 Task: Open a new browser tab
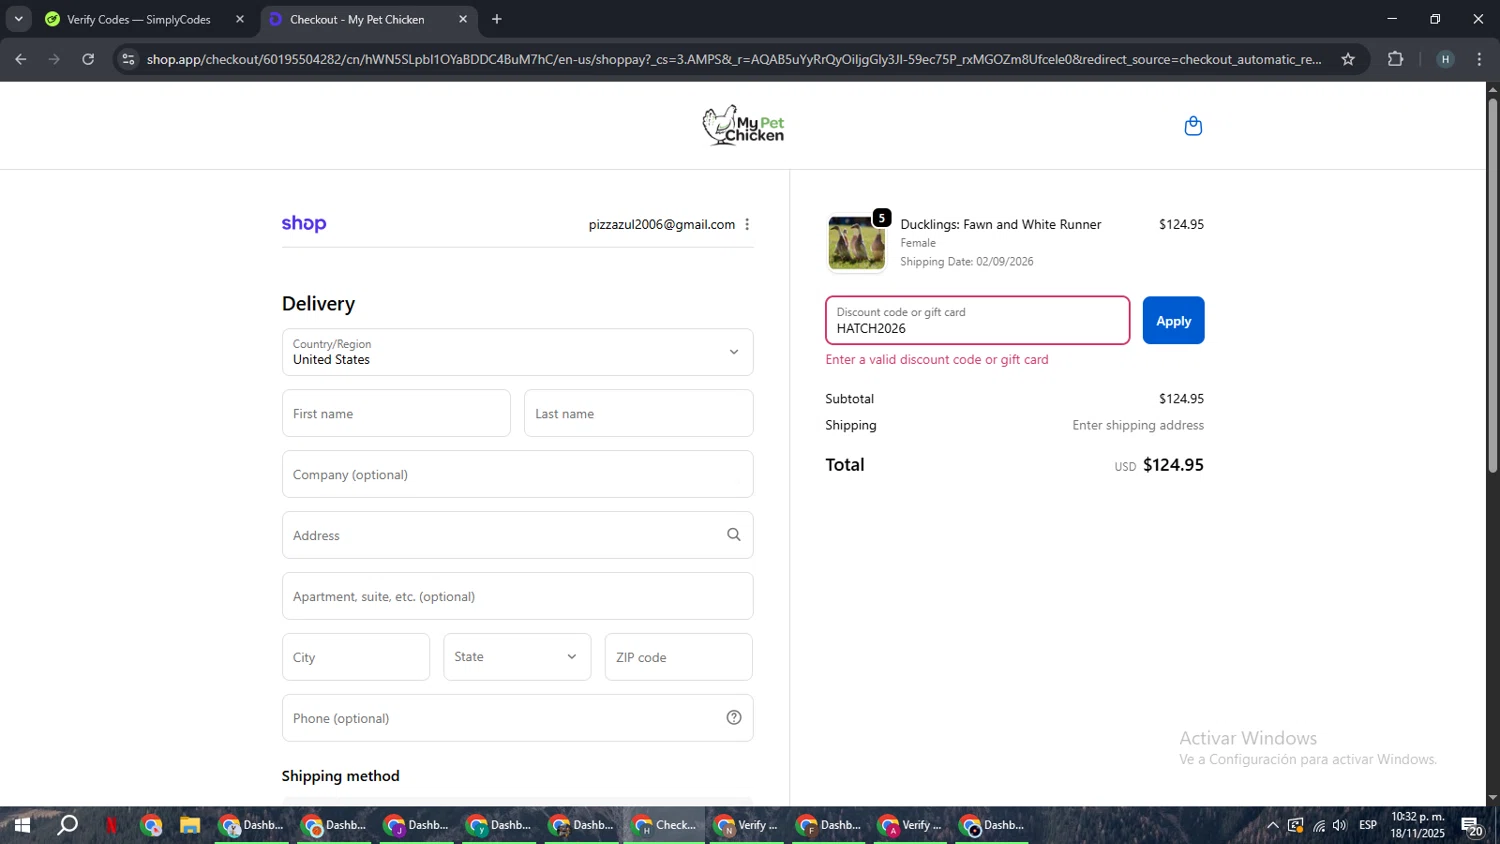pos(497,19)
